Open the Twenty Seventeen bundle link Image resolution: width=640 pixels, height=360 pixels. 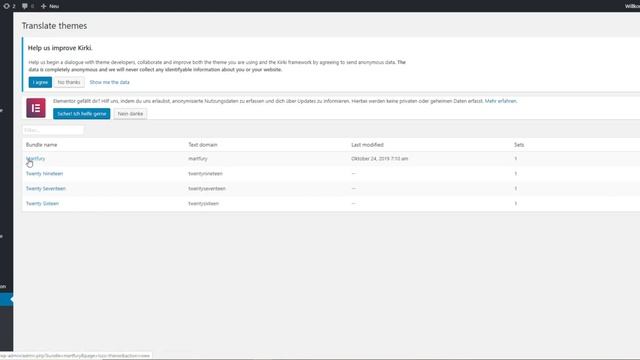[x=46, y=189]
